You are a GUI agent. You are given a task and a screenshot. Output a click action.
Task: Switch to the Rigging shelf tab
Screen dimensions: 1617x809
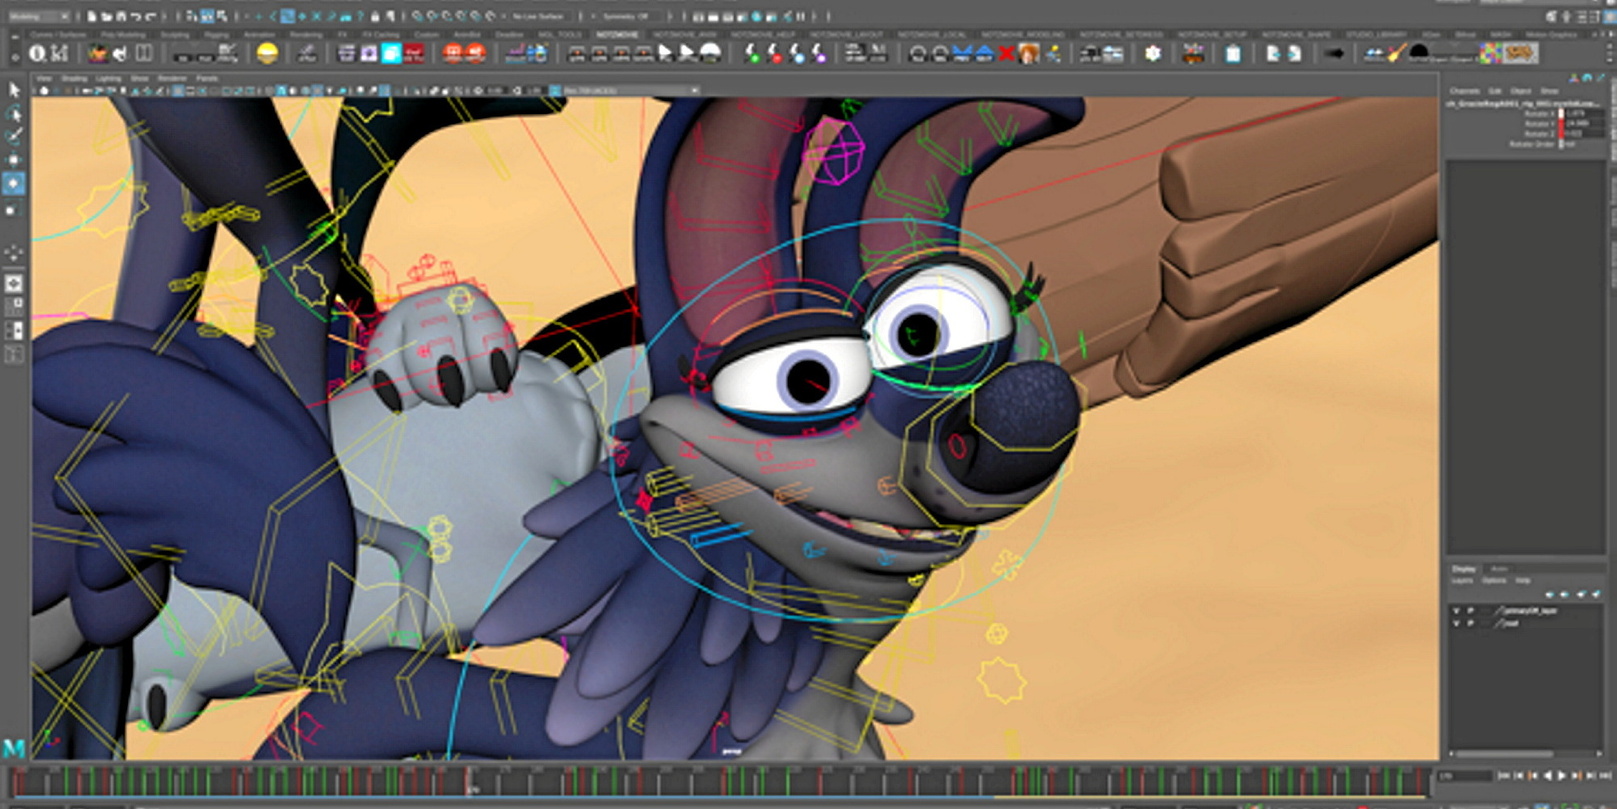click(x=216, y=35)
